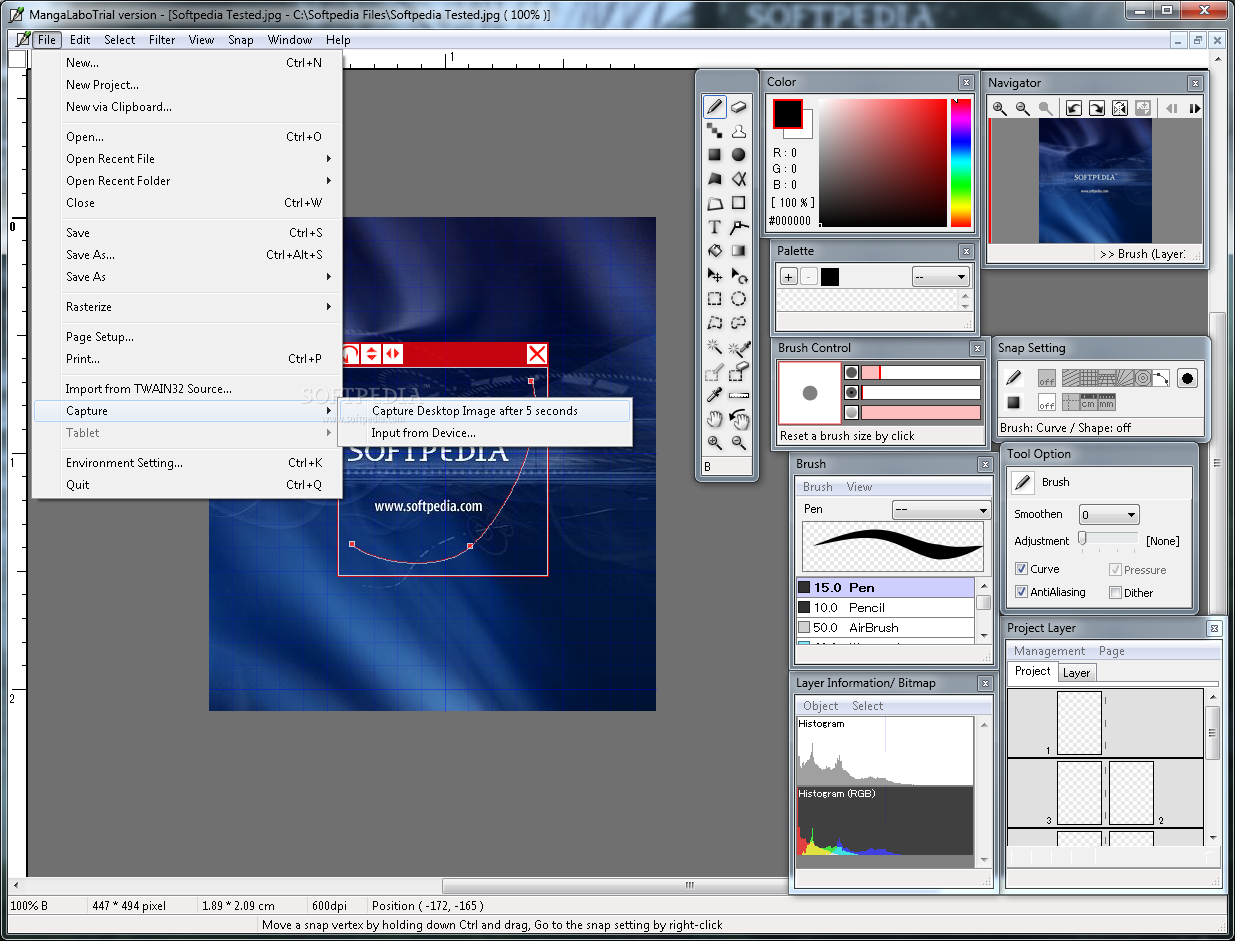Switch to the Layer tab

[1076, 673]
